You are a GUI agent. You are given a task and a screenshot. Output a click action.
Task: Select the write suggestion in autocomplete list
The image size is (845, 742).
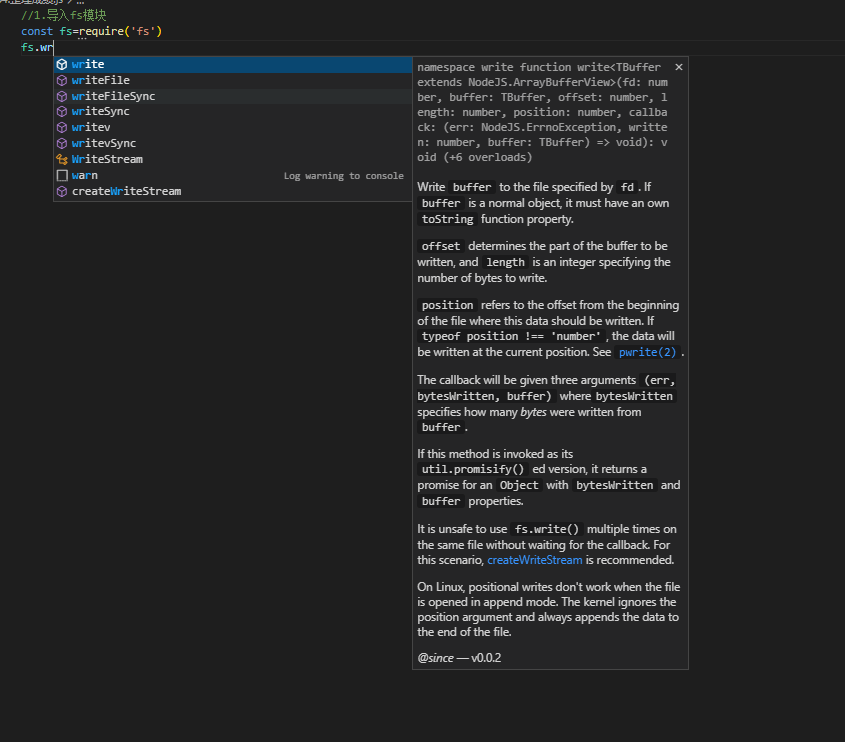tap(233, 64)
